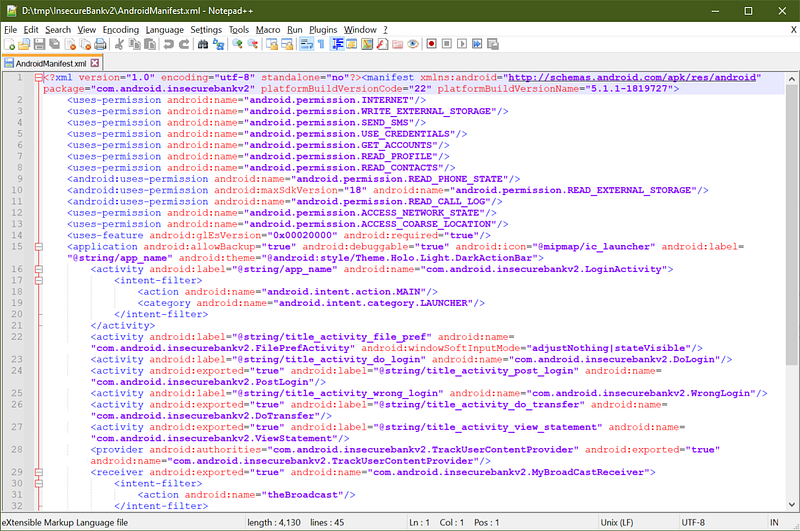Click the vertical scrollbar up arrow
This screenshot has height=531, width=800.
[x=791, y=79]
